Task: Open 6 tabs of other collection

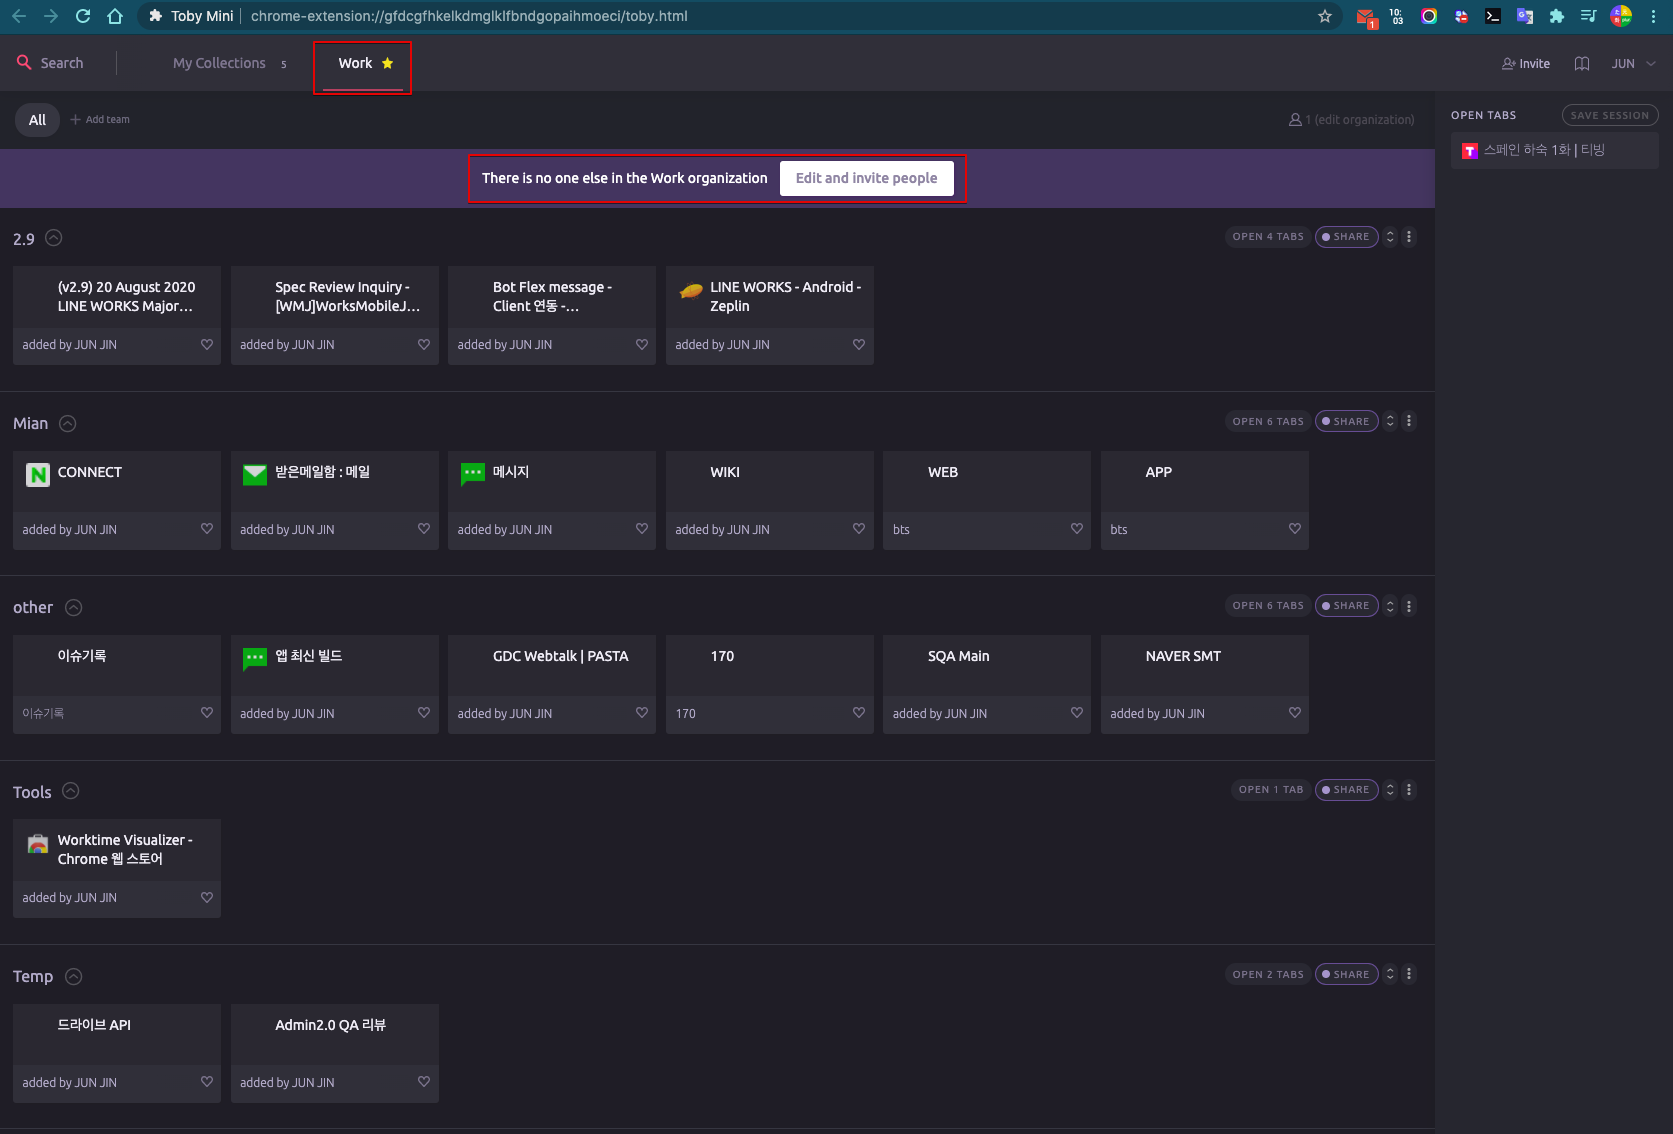Action: pos(1268,606)
